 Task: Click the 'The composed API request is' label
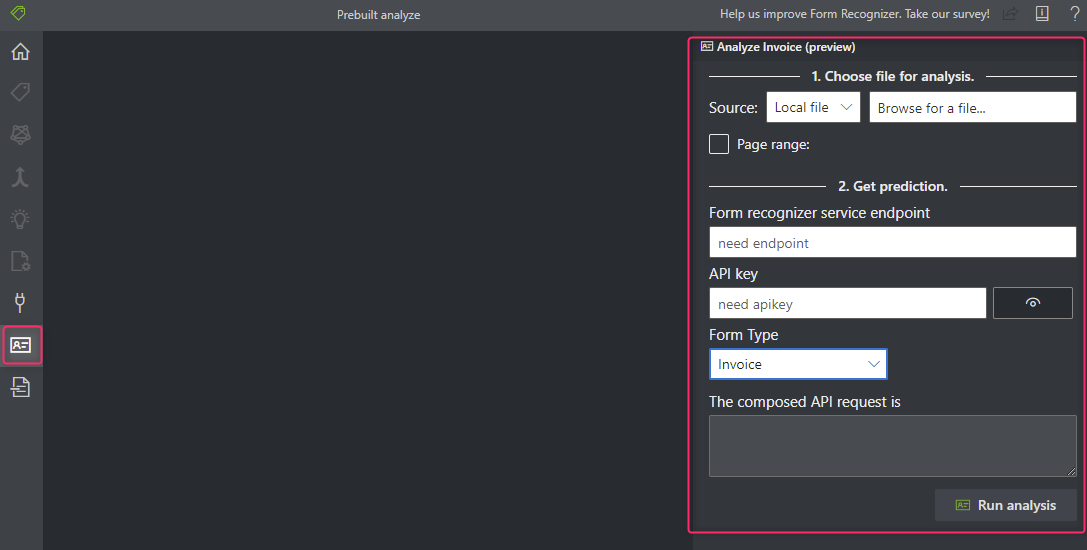pos(805,402)
